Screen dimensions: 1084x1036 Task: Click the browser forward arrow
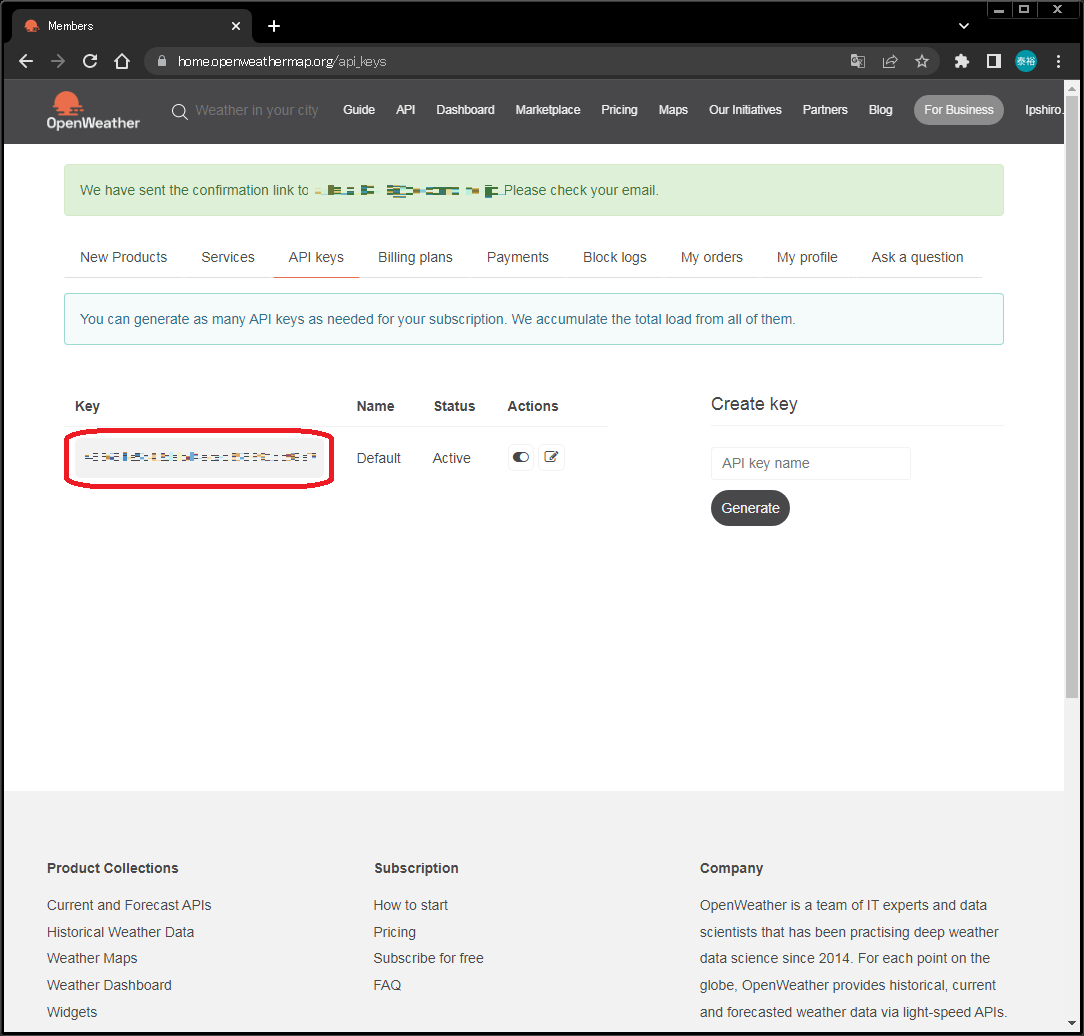click(58, 62)
